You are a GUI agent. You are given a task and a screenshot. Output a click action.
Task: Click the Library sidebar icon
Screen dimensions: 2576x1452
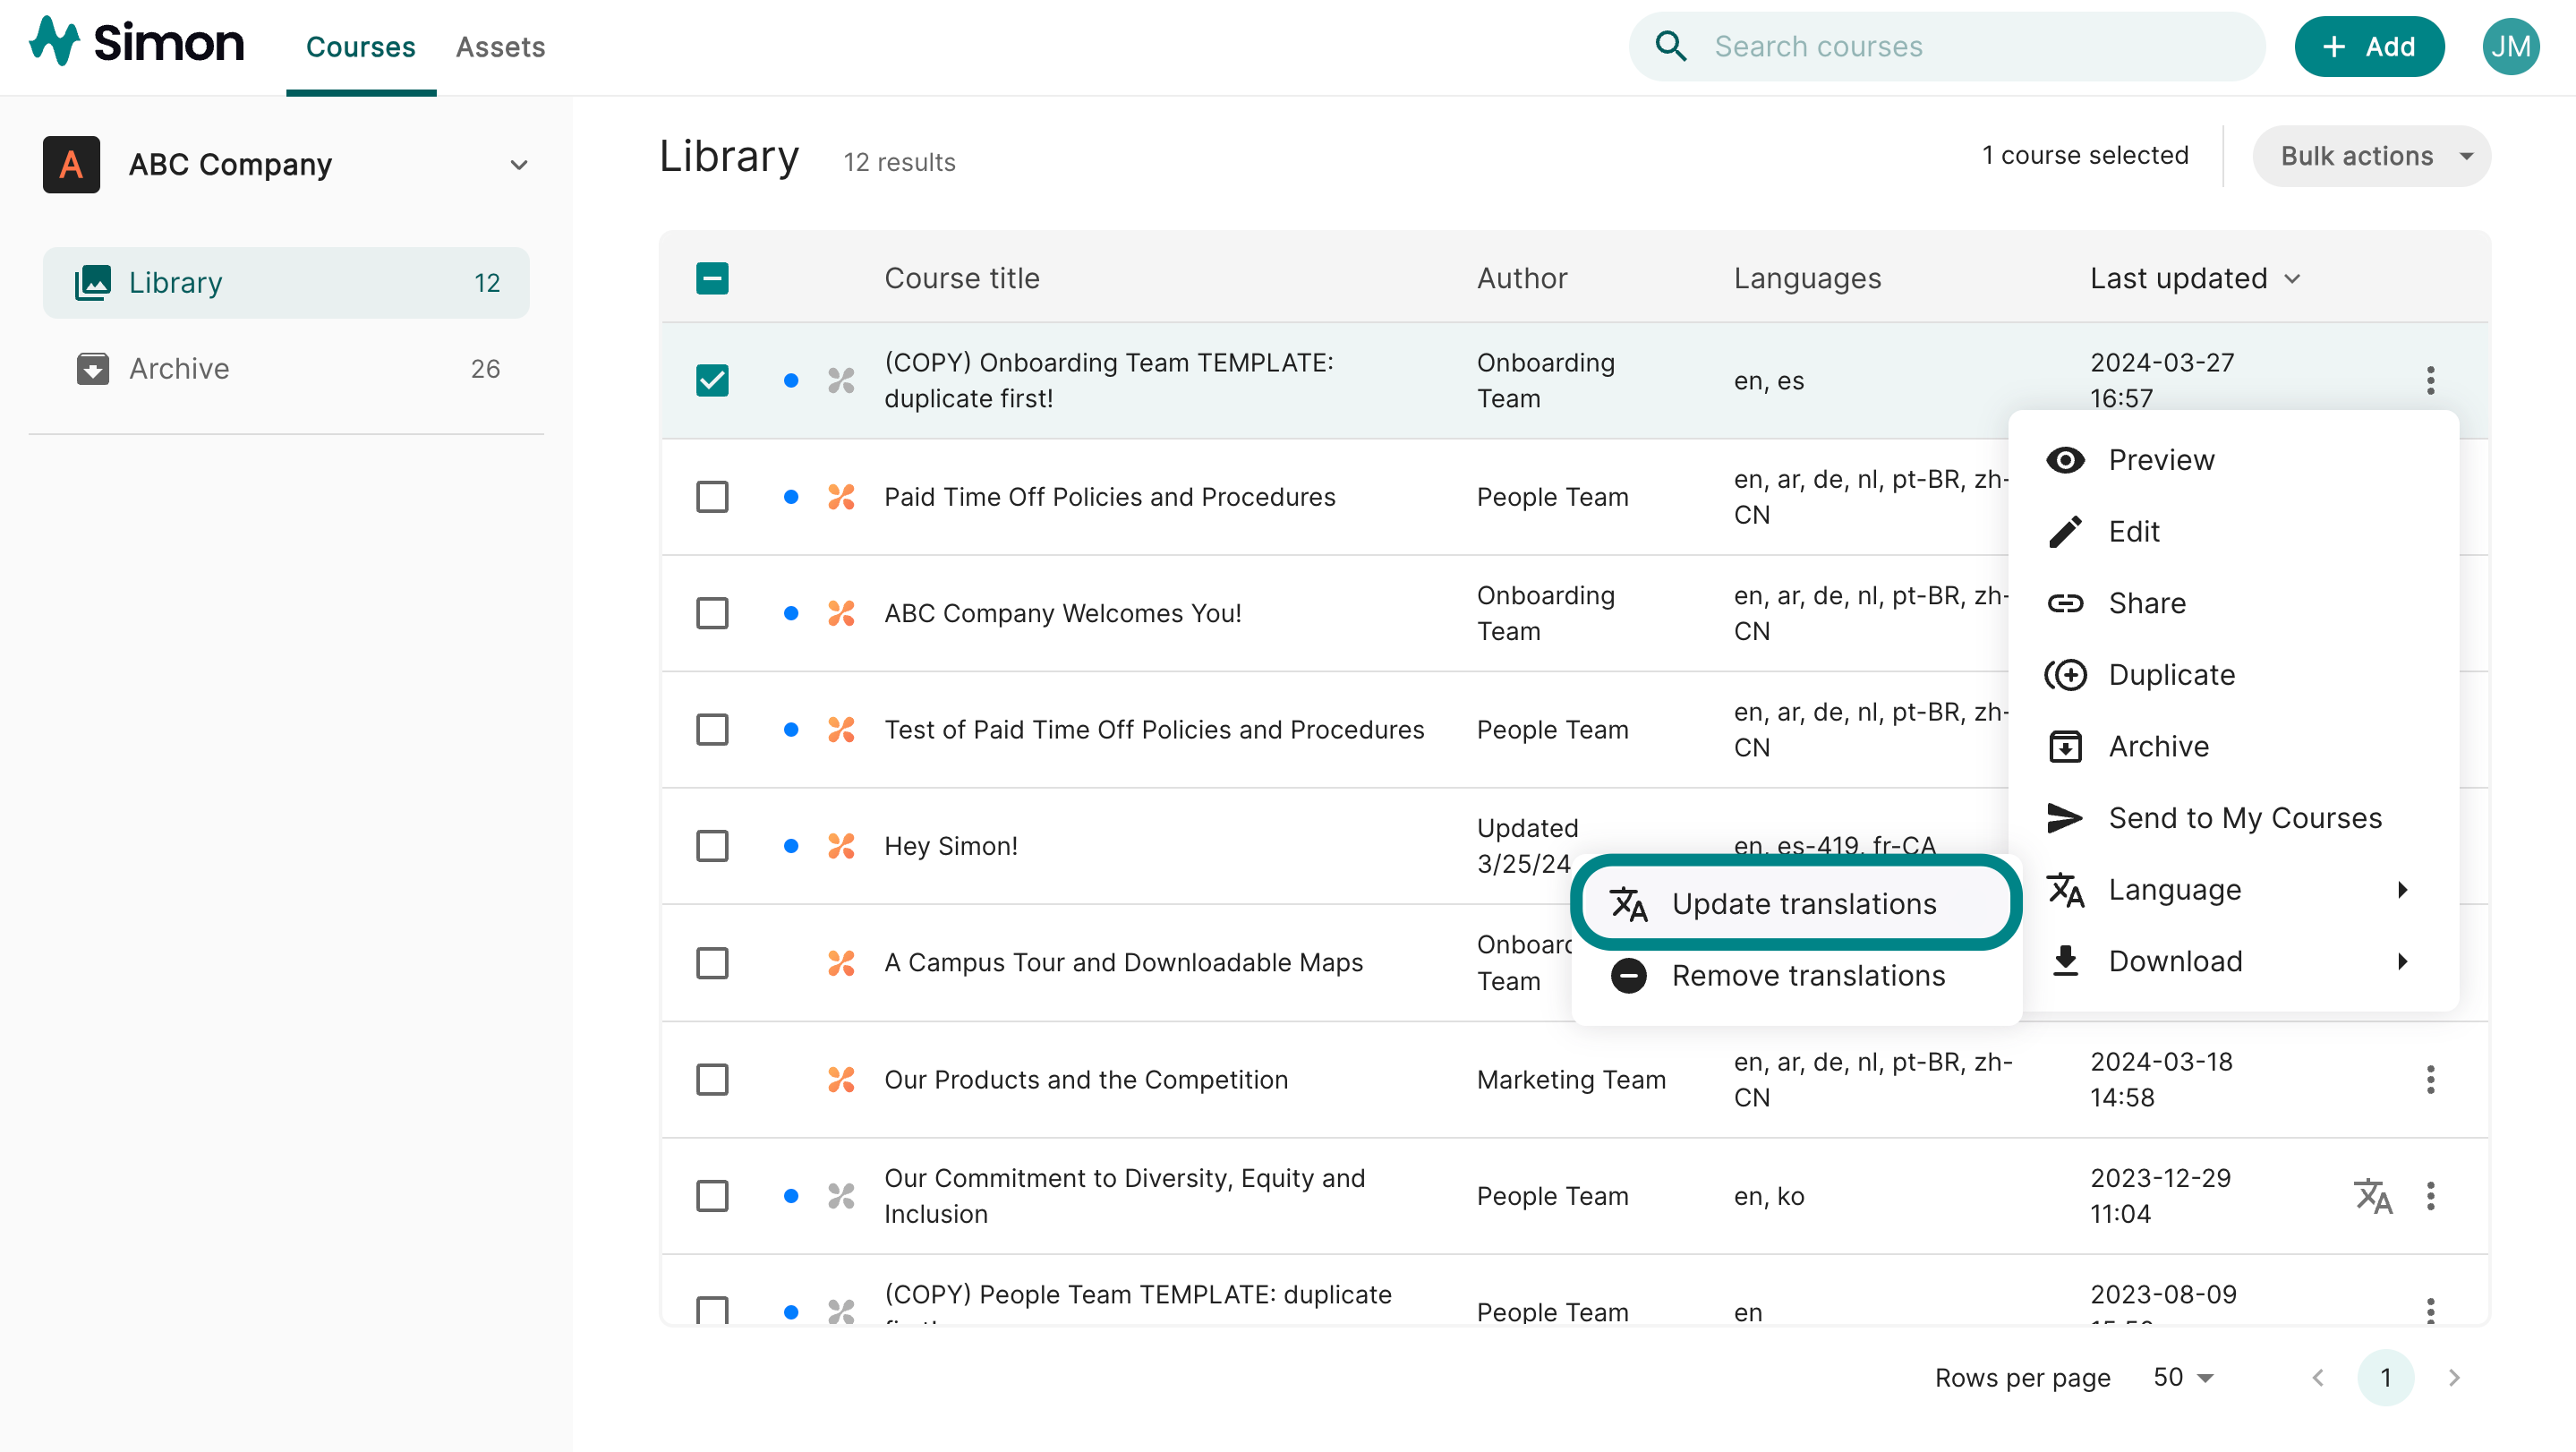(x=93, y=283)
